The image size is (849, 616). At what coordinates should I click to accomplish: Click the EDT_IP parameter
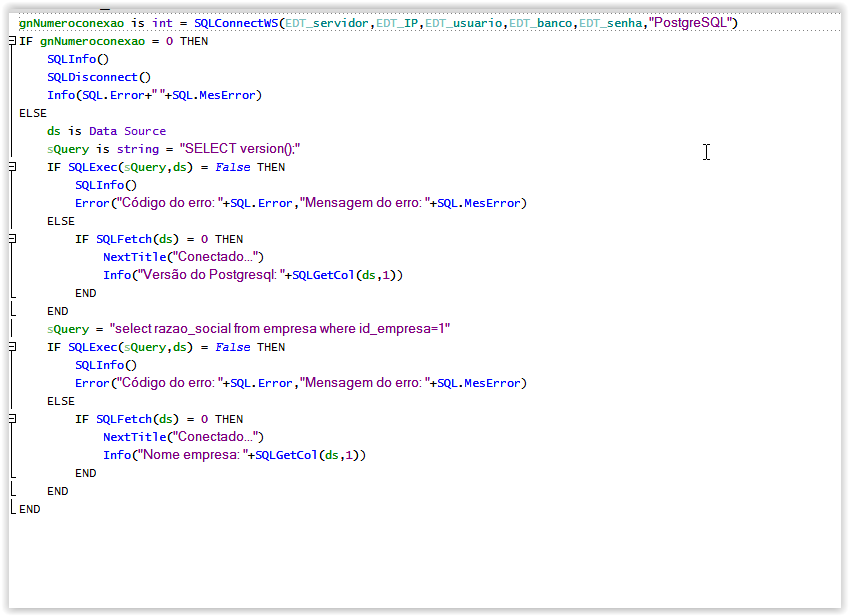(x=397, y=23)
